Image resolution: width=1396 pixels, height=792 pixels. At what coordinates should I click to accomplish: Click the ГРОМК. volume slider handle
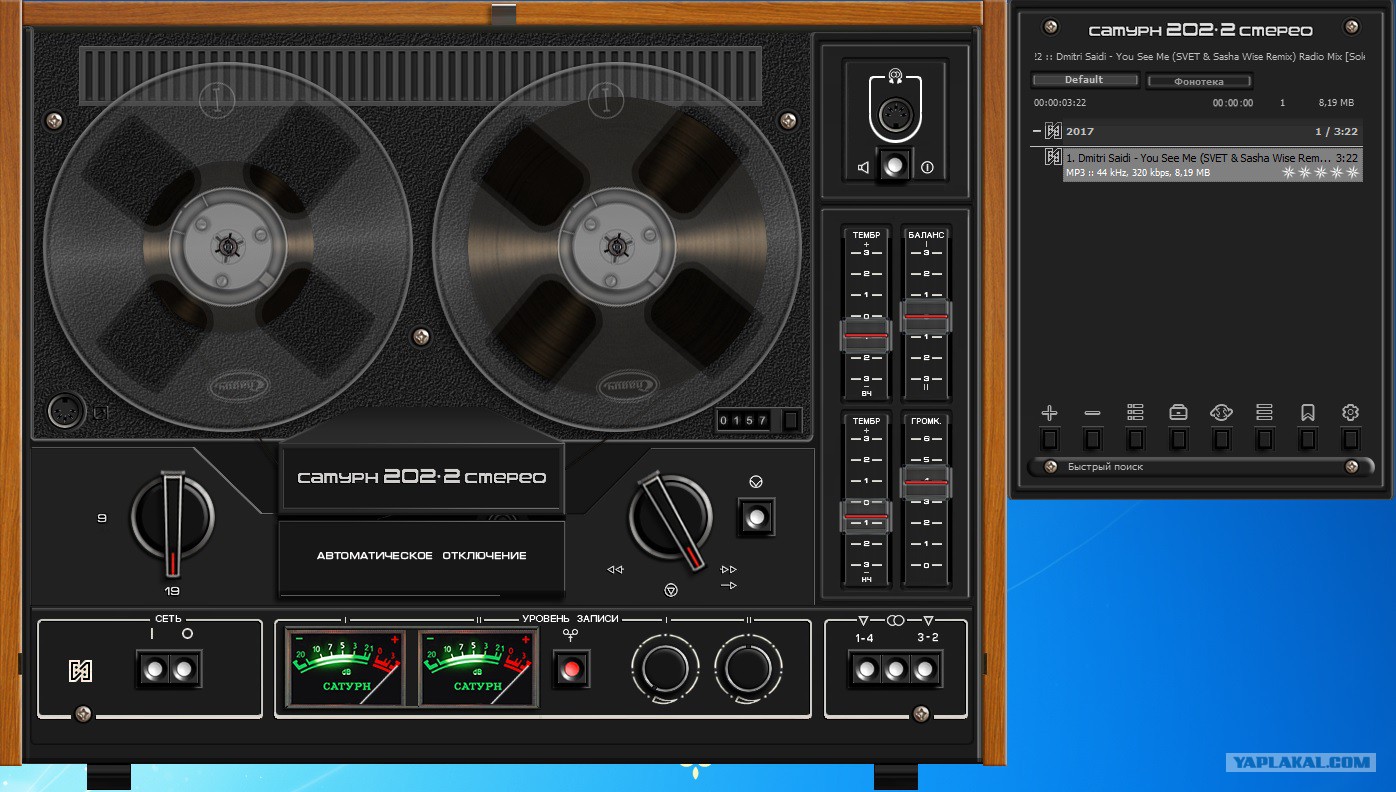coord(926,483)
